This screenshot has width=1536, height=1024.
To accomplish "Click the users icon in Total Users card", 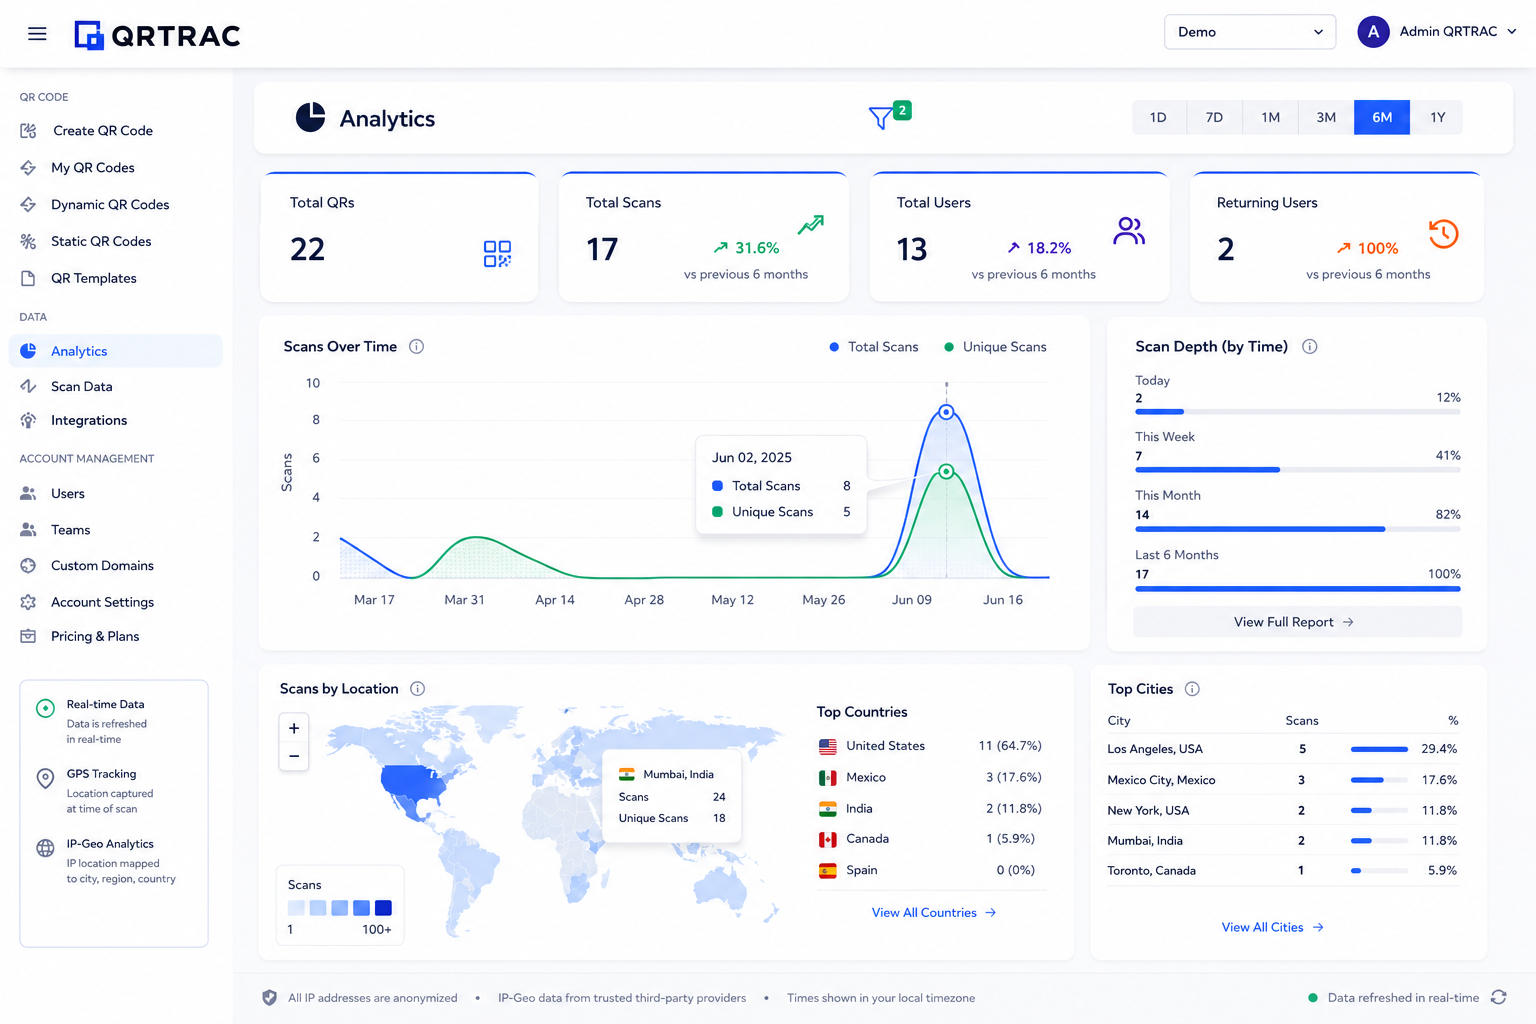I will [x=1129, y=231].
